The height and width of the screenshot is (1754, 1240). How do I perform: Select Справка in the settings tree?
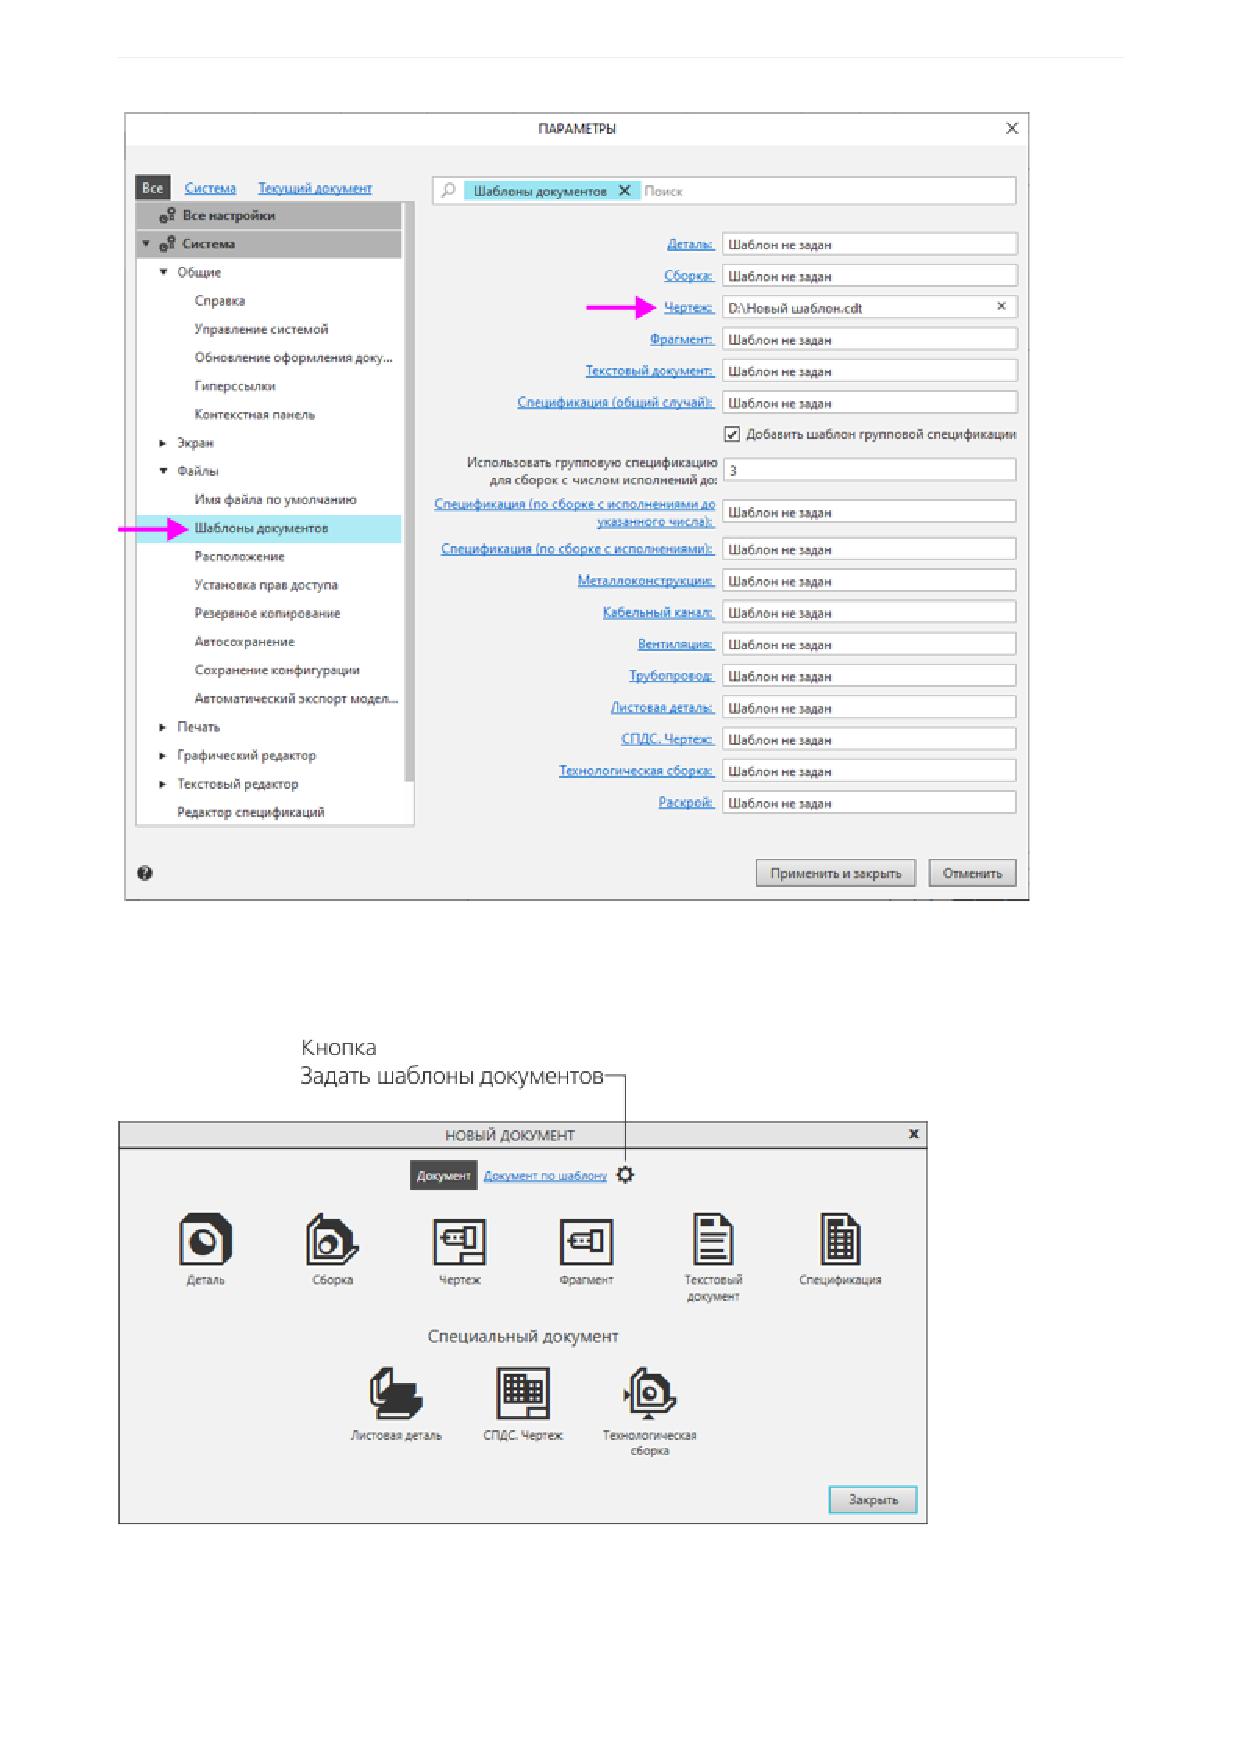[x=220, y=300]
